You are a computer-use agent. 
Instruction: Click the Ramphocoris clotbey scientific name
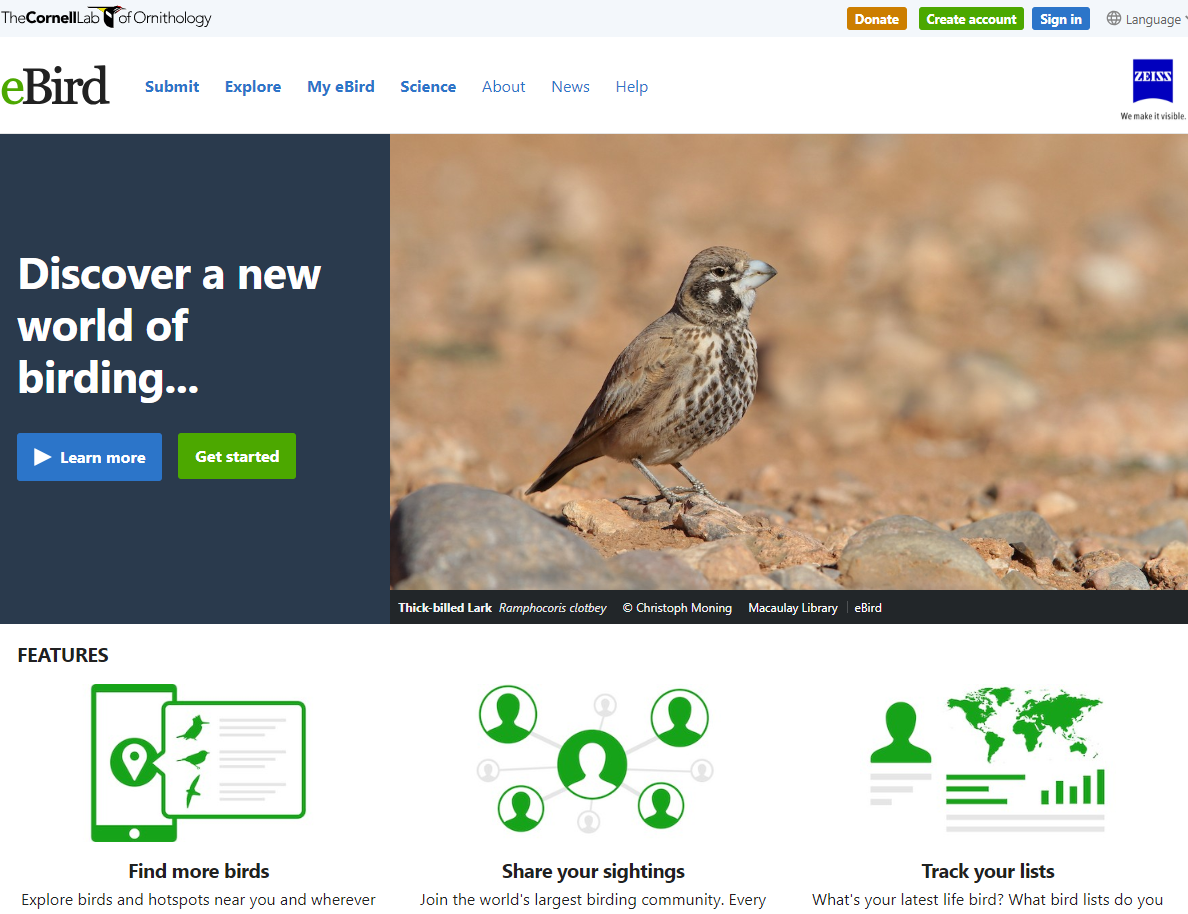(552, 608)
